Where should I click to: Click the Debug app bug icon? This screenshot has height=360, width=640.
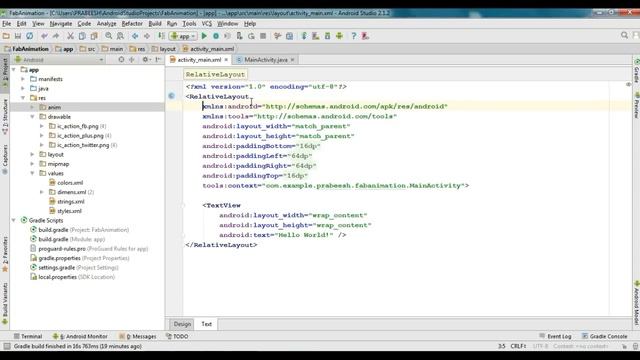216,36
